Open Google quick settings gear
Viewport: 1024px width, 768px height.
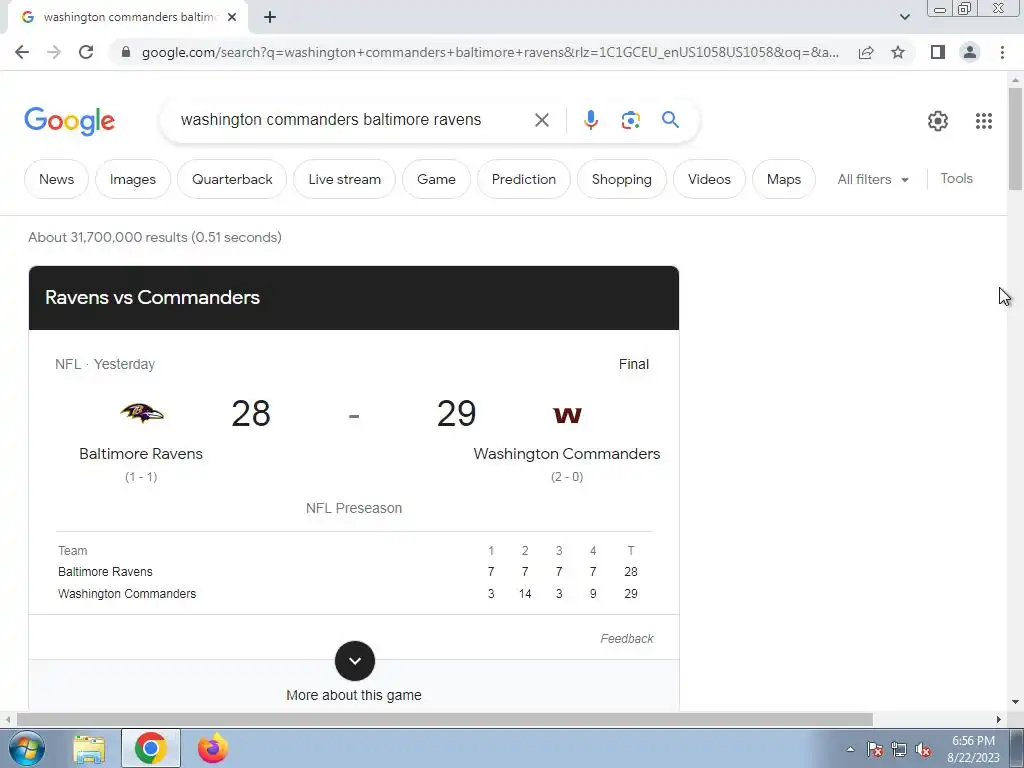(x=938, y=121)
